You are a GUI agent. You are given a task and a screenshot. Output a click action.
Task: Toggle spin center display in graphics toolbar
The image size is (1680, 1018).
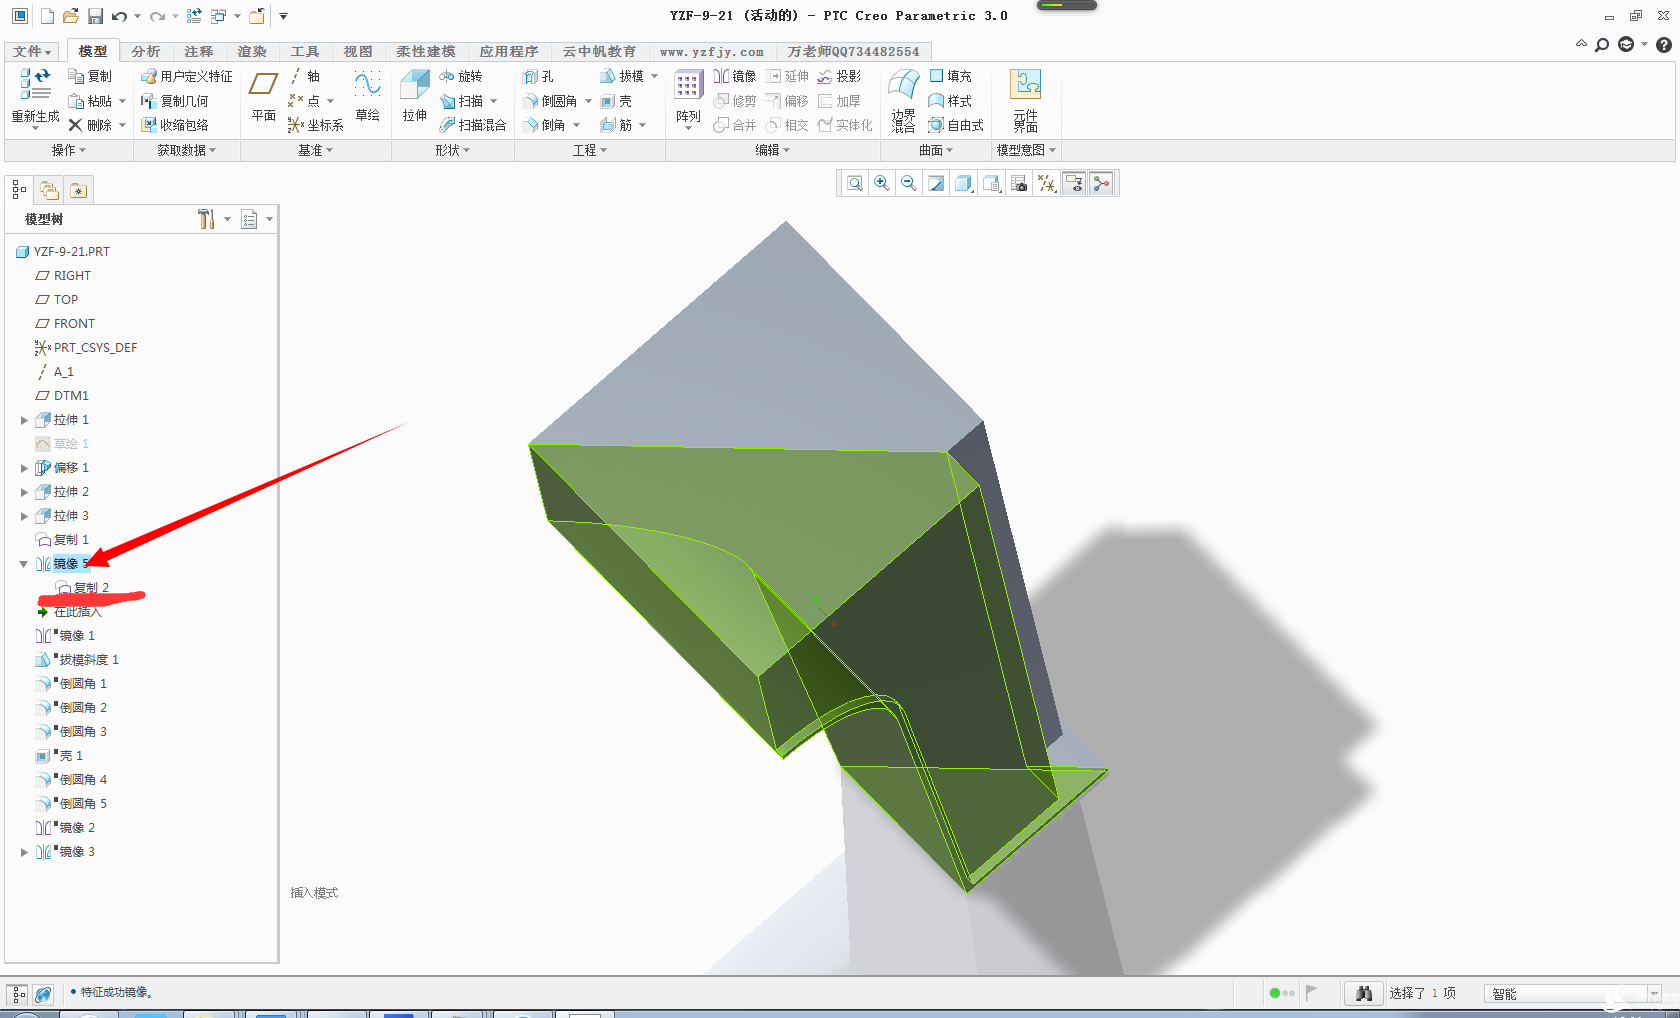(x=1101, y=183)
